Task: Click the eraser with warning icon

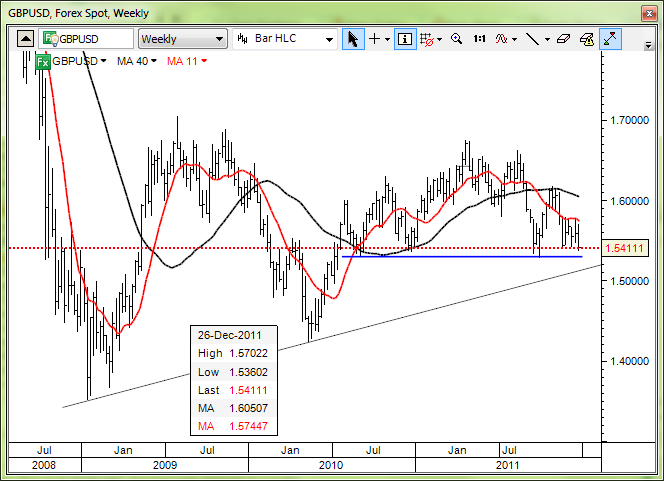Action: click(x=587, y=39)
